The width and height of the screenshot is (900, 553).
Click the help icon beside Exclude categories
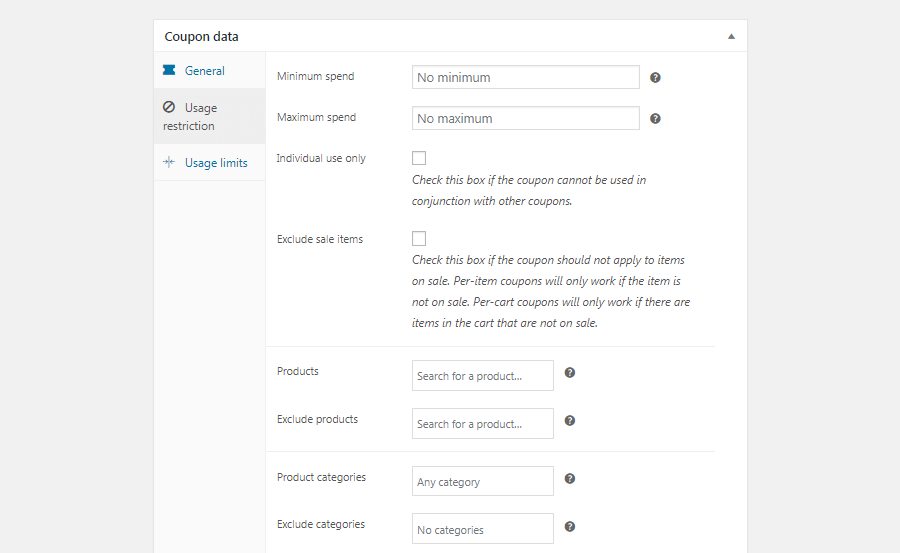570,526
